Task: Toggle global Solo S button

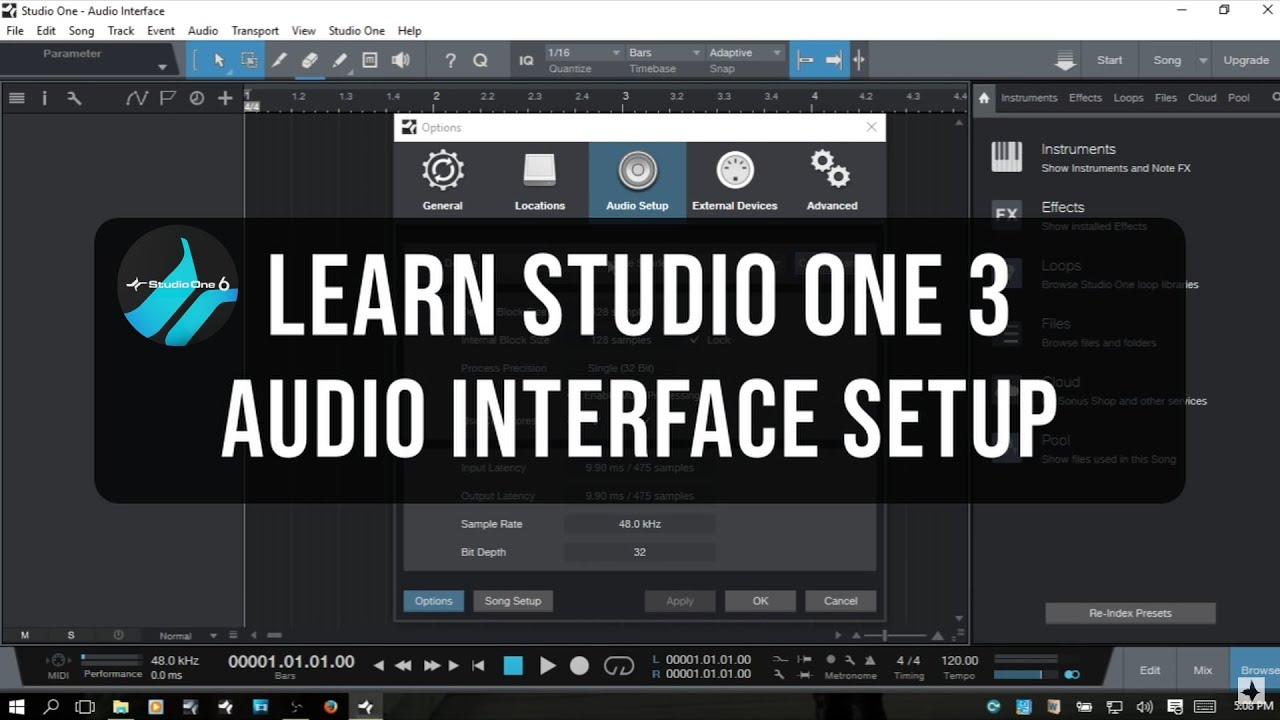Action: click(71, 635)
